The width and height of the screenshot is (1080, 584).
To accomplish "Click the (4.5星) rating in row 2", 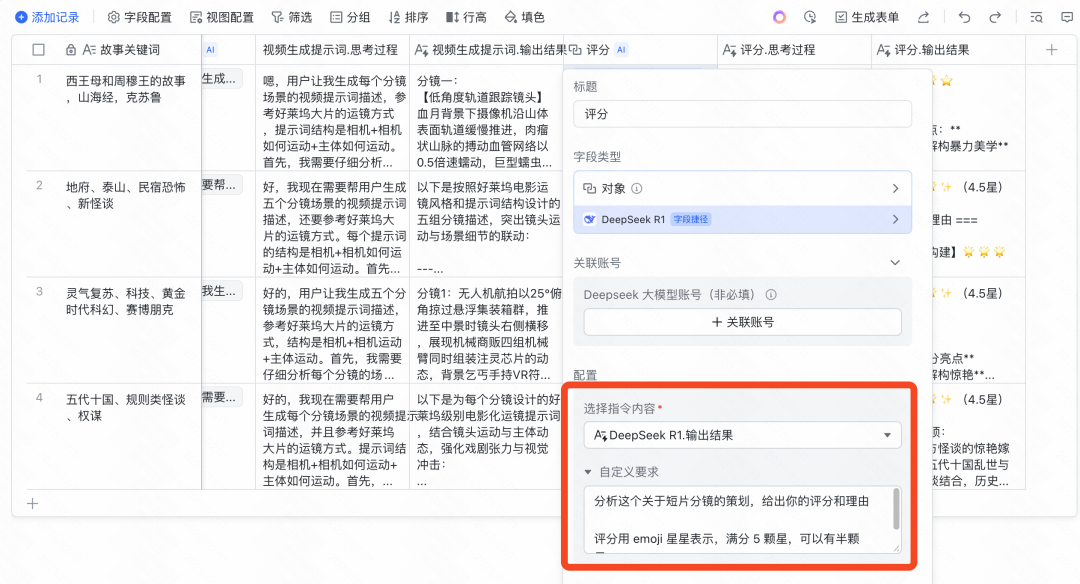I will click(982, 187).
